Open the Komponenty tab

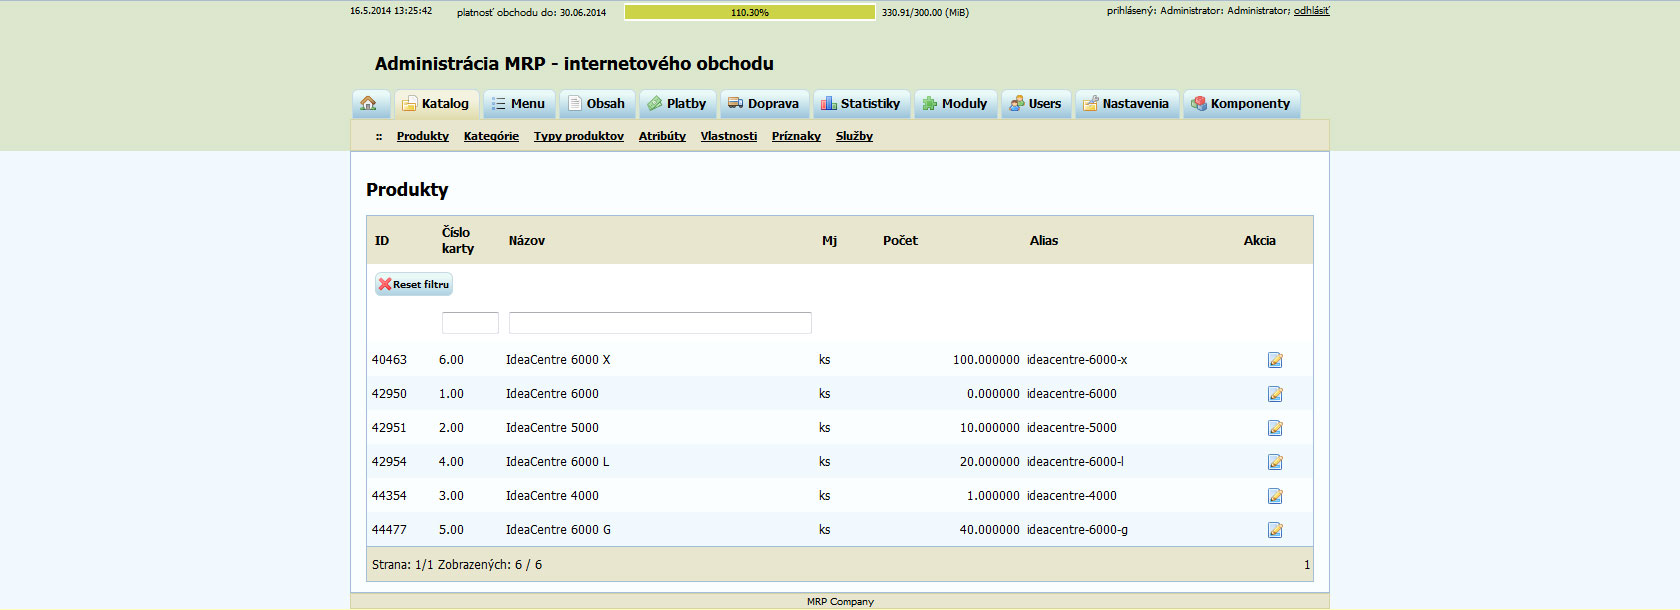pyautogui.click(x=1241, y=104)
